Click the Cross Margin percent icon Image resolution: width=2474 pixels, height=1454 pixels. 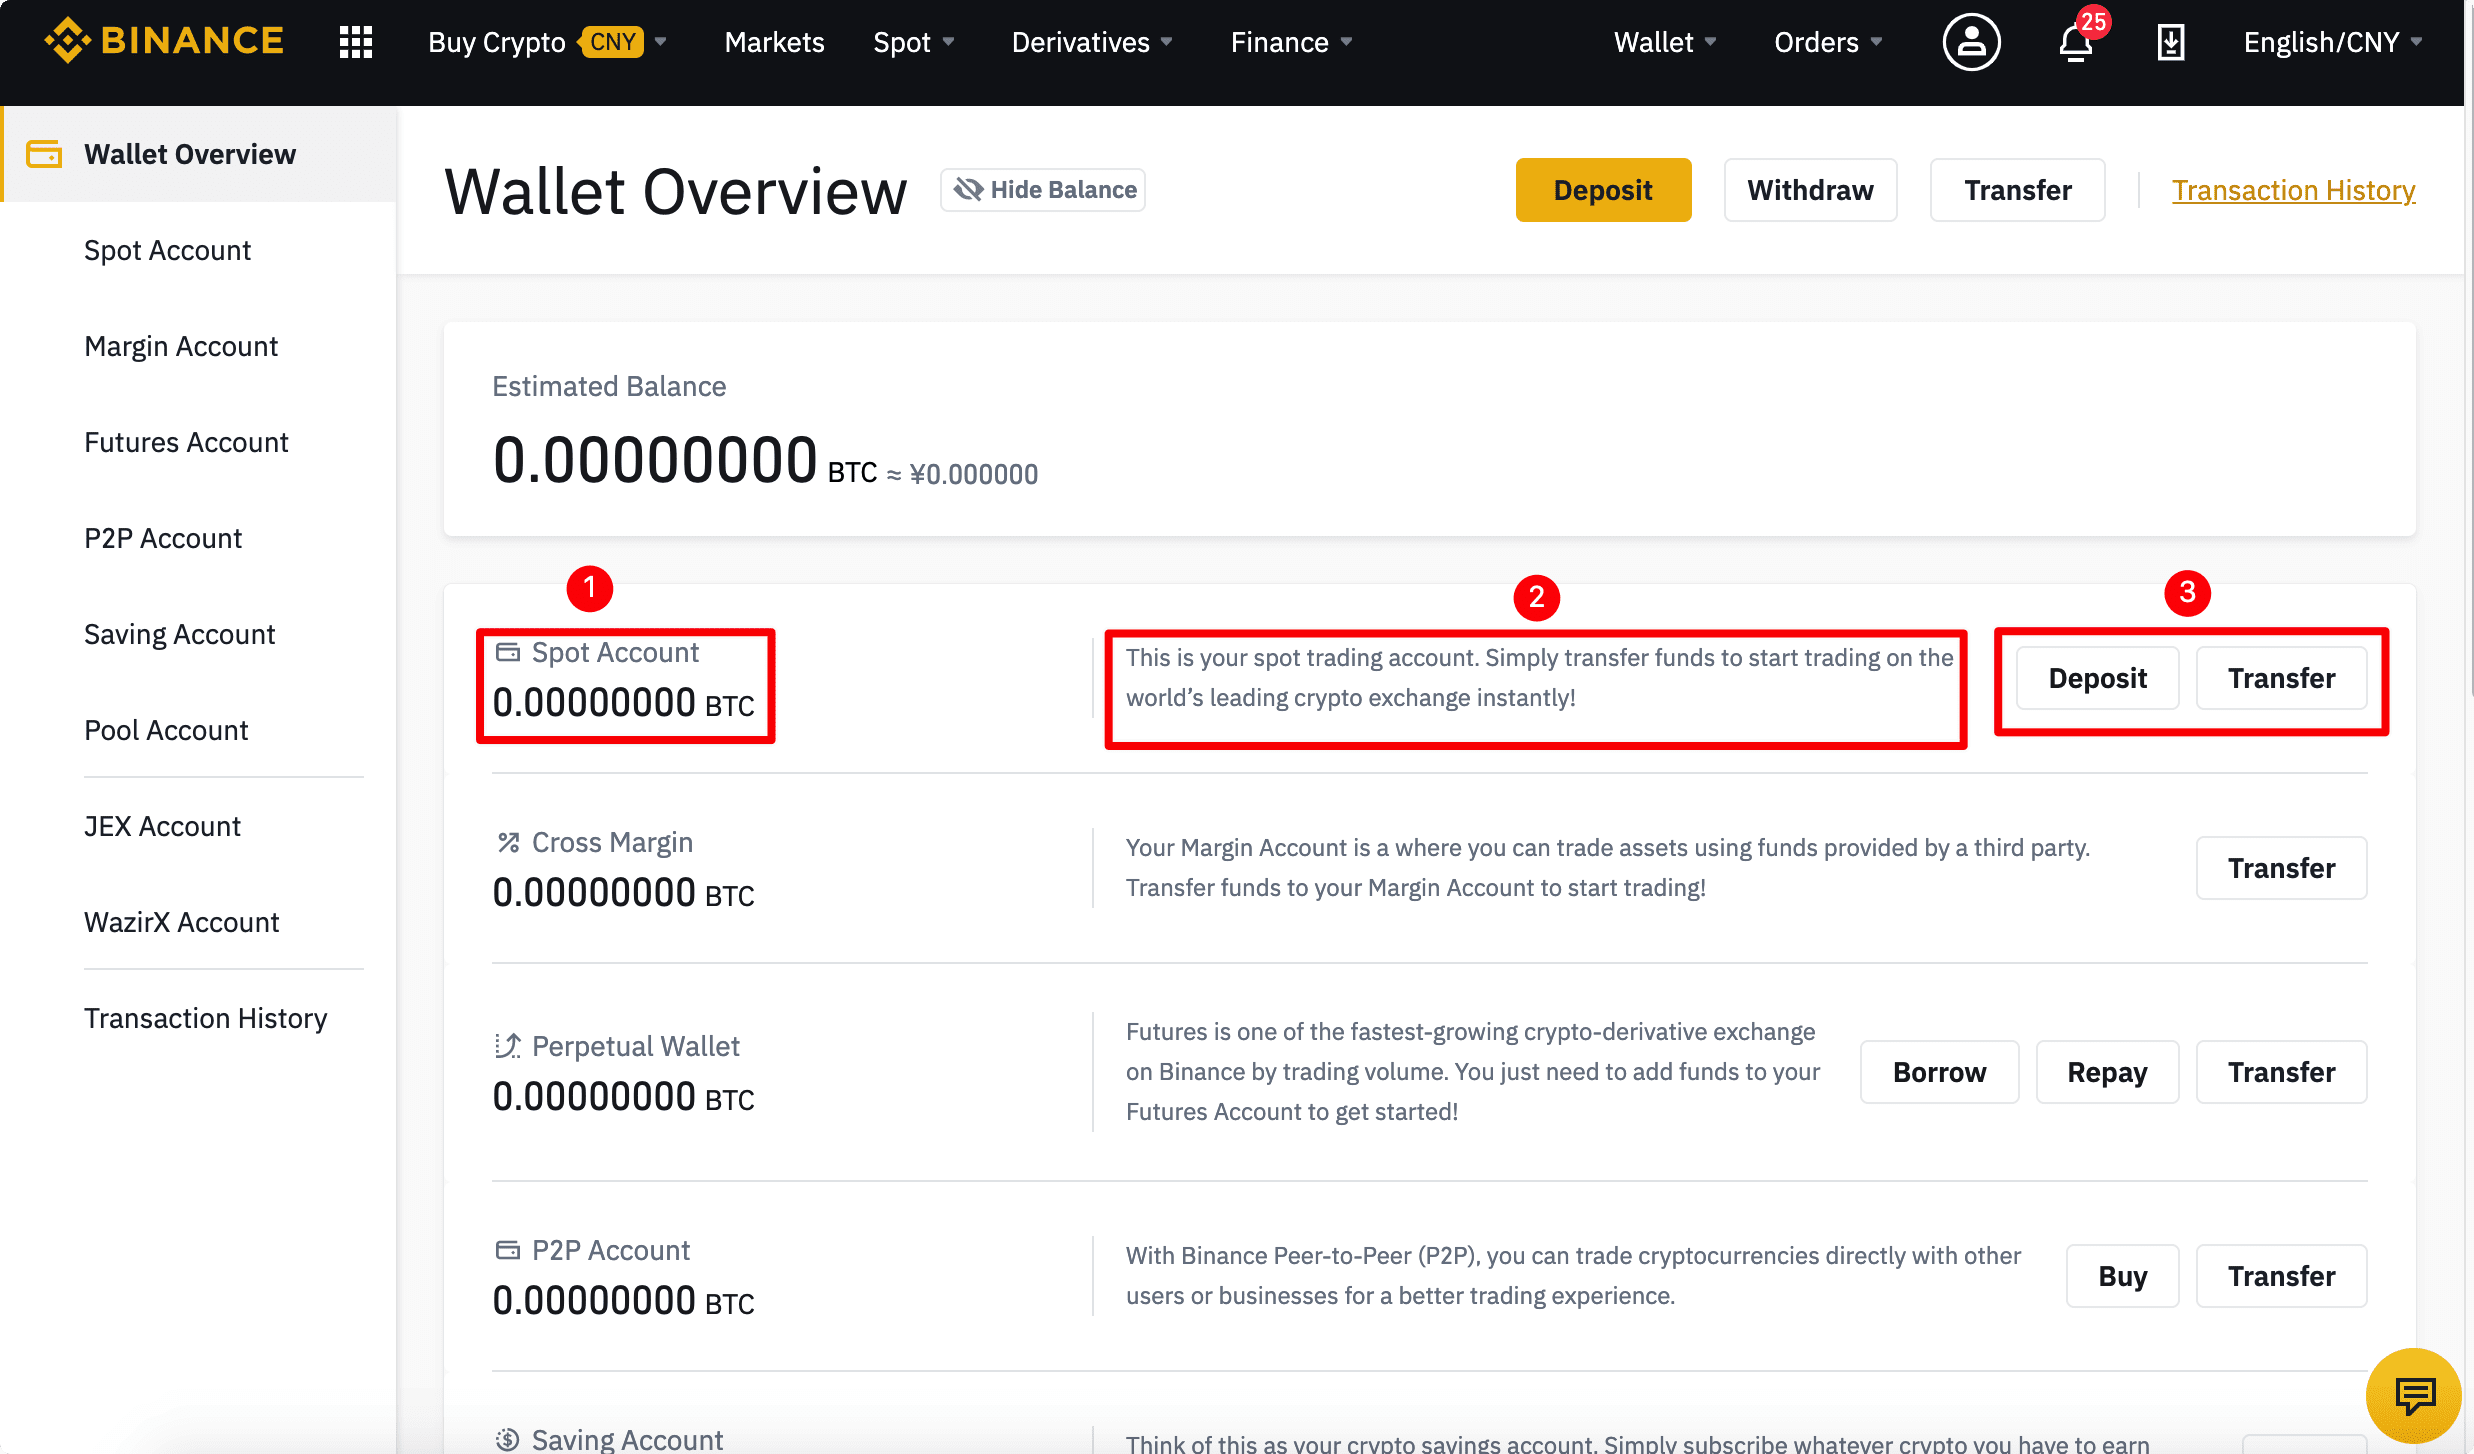508,842
